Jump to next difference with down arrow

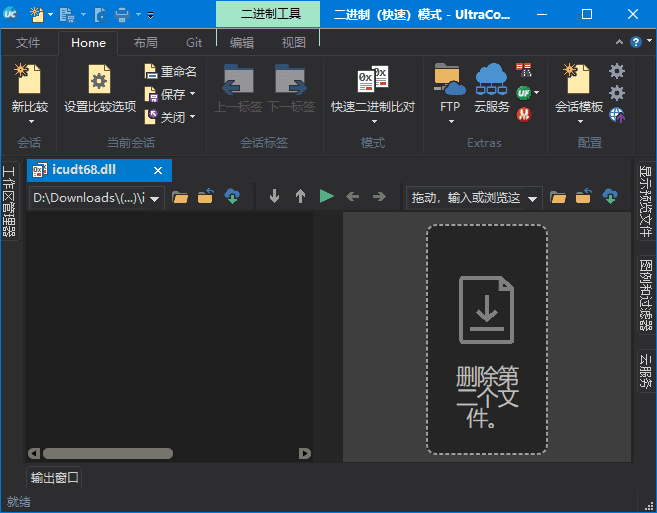pos(275,197)
